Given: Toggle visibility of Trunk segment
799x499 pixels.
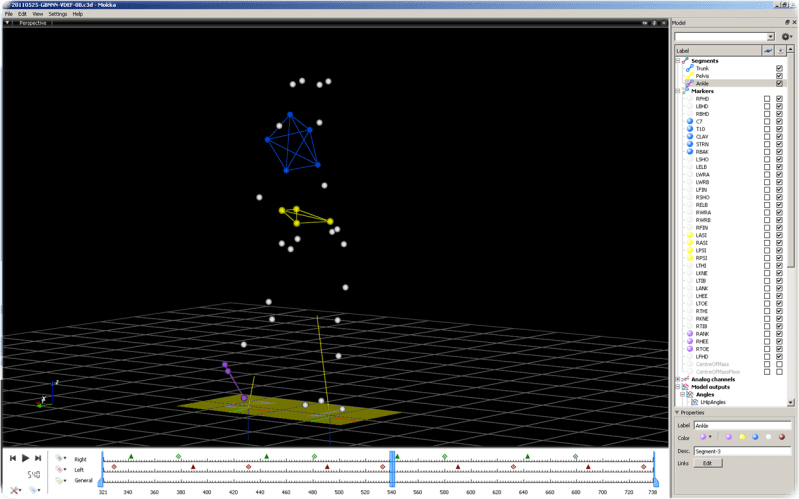Looking at the screenshot, I should click(779, 68).
